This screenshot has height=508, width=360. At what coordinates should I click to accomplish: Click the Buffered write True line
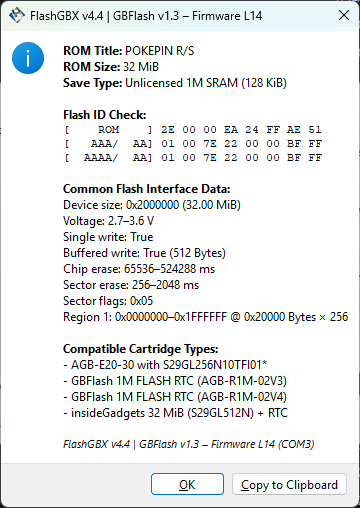tap(144, 253)
